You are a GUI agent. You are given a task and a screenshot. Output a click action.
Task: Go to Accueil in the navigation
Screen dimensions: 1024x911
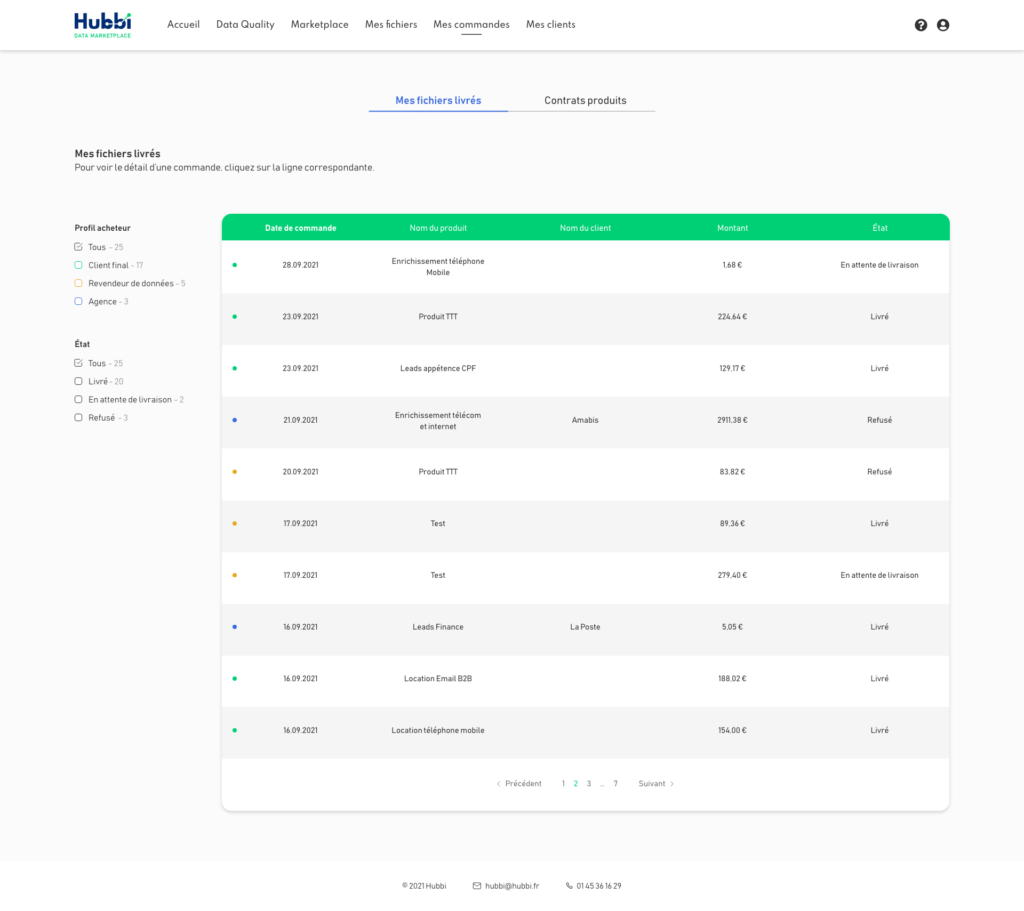tap(184, 25)
